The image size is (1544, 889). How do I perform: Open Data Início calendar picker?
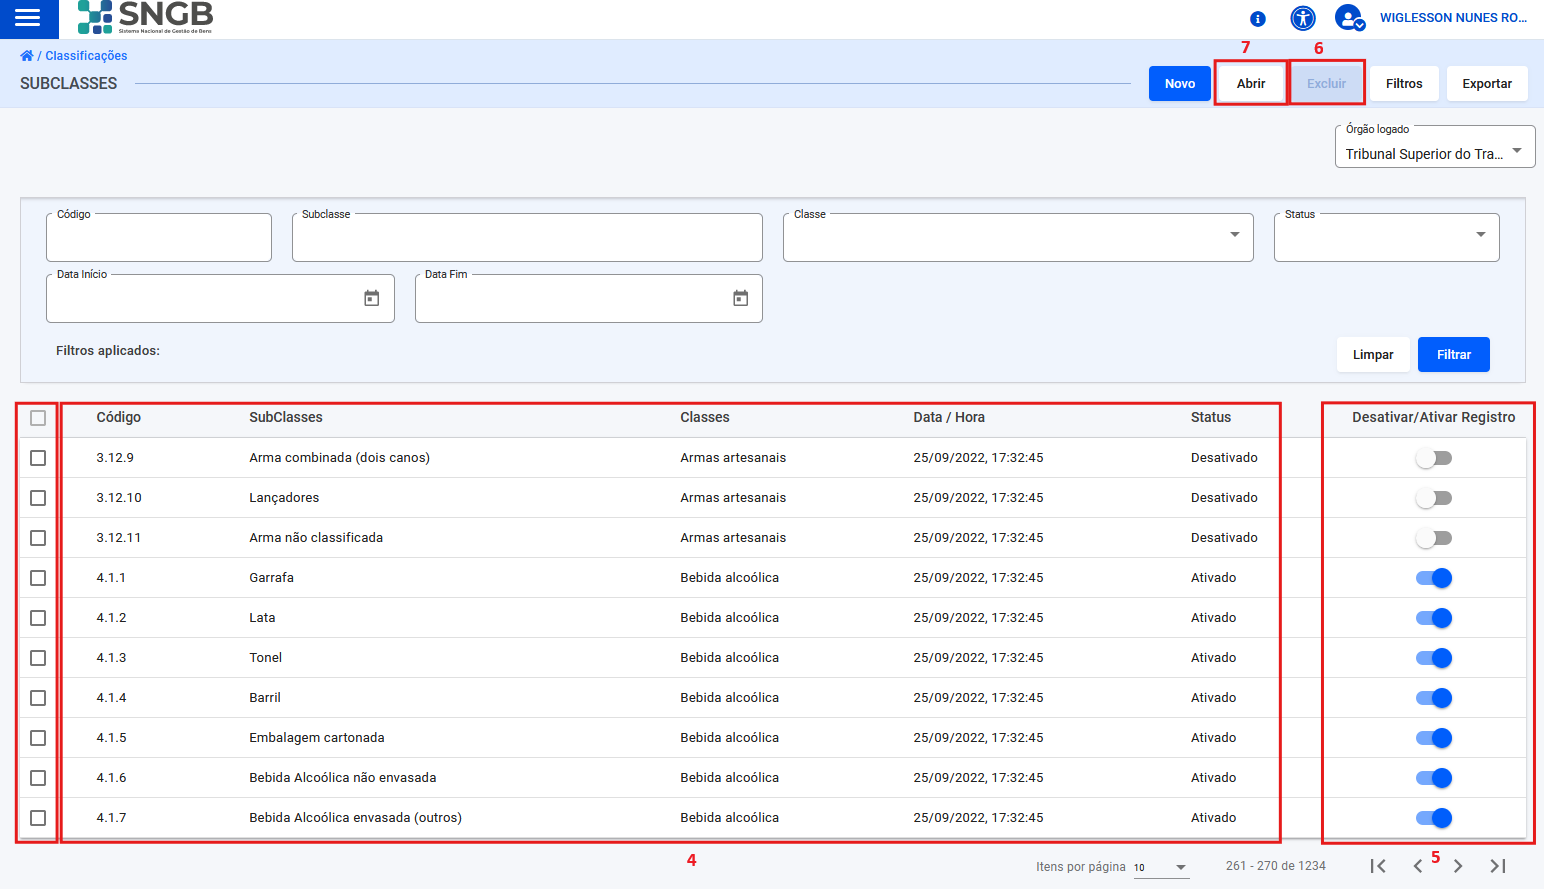(372, 298)
